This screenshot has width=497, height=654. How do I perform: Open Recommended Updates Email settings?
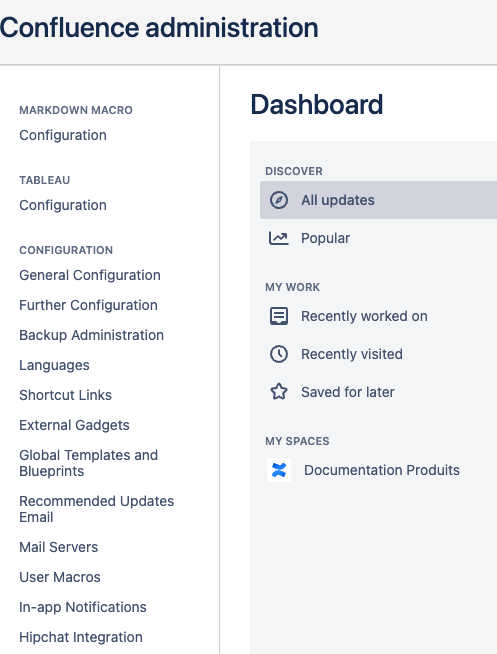[x=96, y=509]
